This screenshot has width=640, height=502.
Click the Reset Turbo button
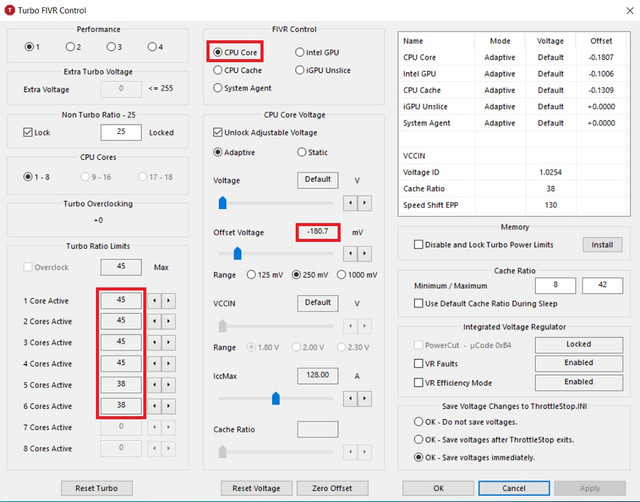coord(97,488)
